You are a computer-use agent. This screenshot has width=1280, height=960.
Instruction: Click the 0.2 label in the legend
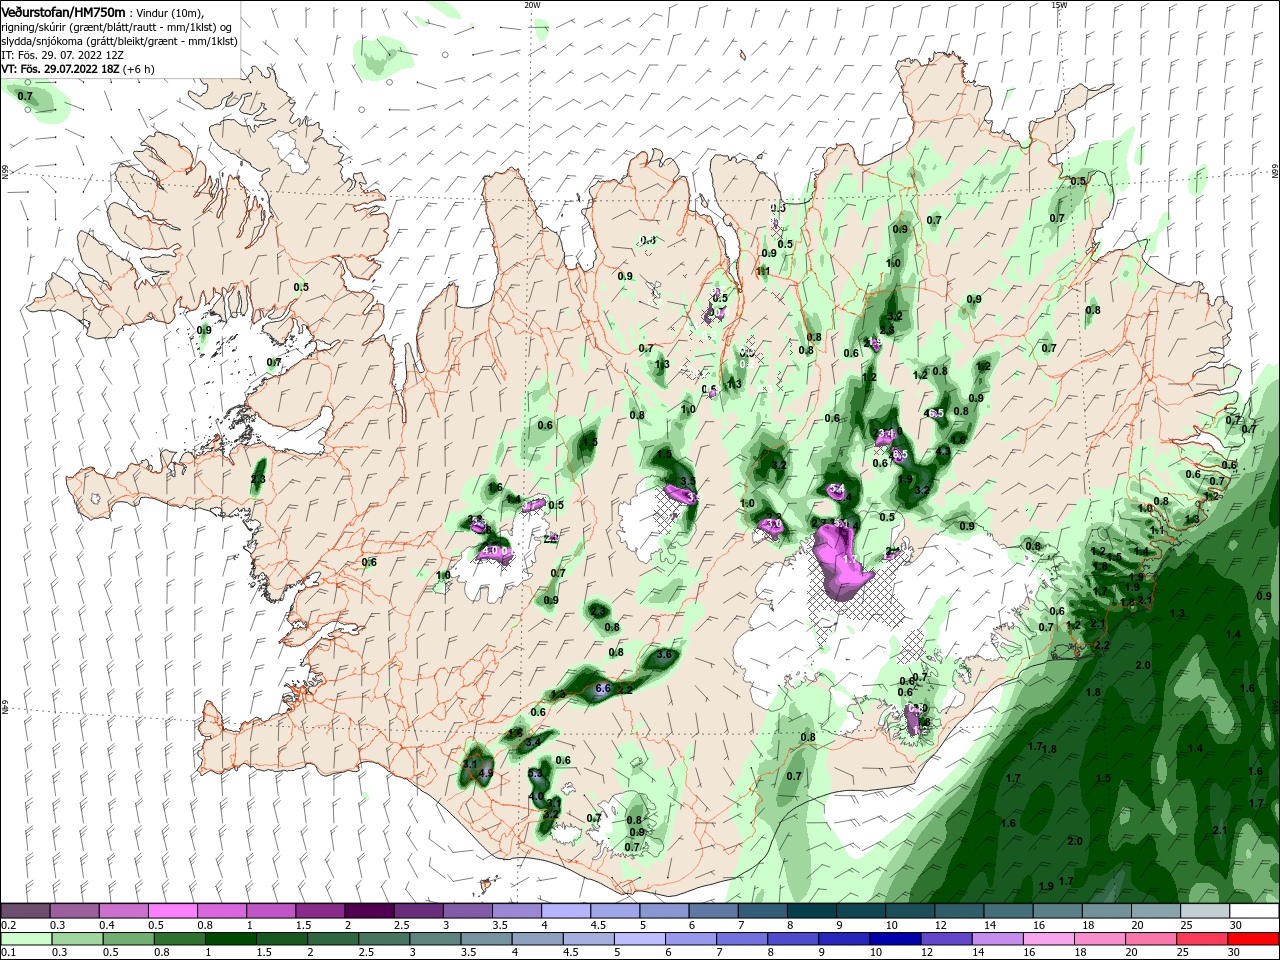pos(8,925)
